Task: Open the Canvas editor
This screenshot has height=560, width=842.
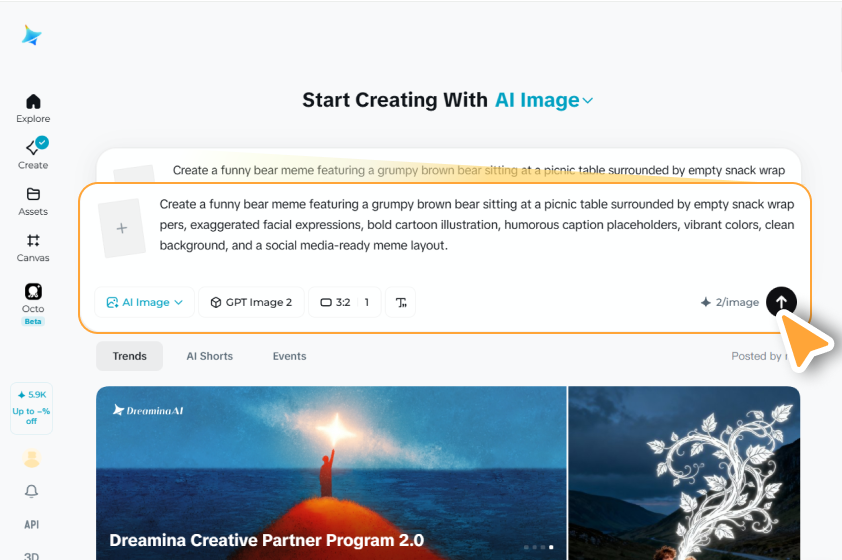Action: 33,248
